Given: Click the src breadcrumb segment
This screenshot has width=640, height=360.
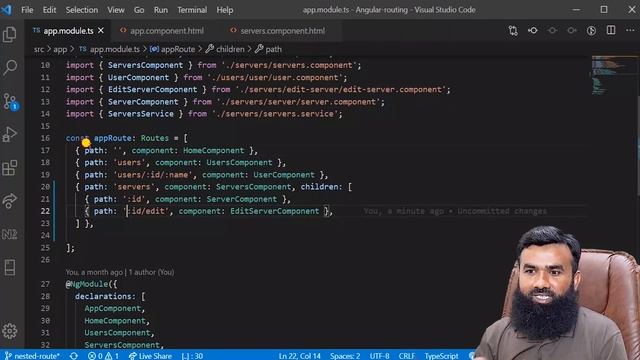Looking at the screenshot, I should click(x=39, y=49).
